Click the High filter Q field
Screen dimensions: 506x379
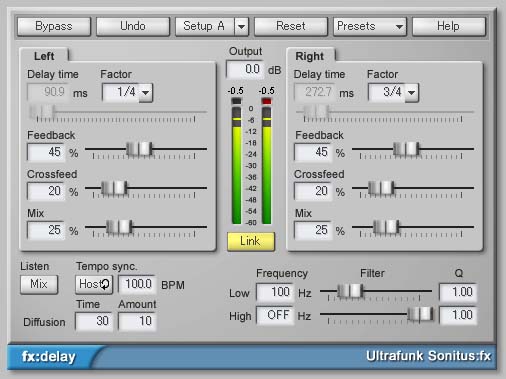(x=458, y=315)
